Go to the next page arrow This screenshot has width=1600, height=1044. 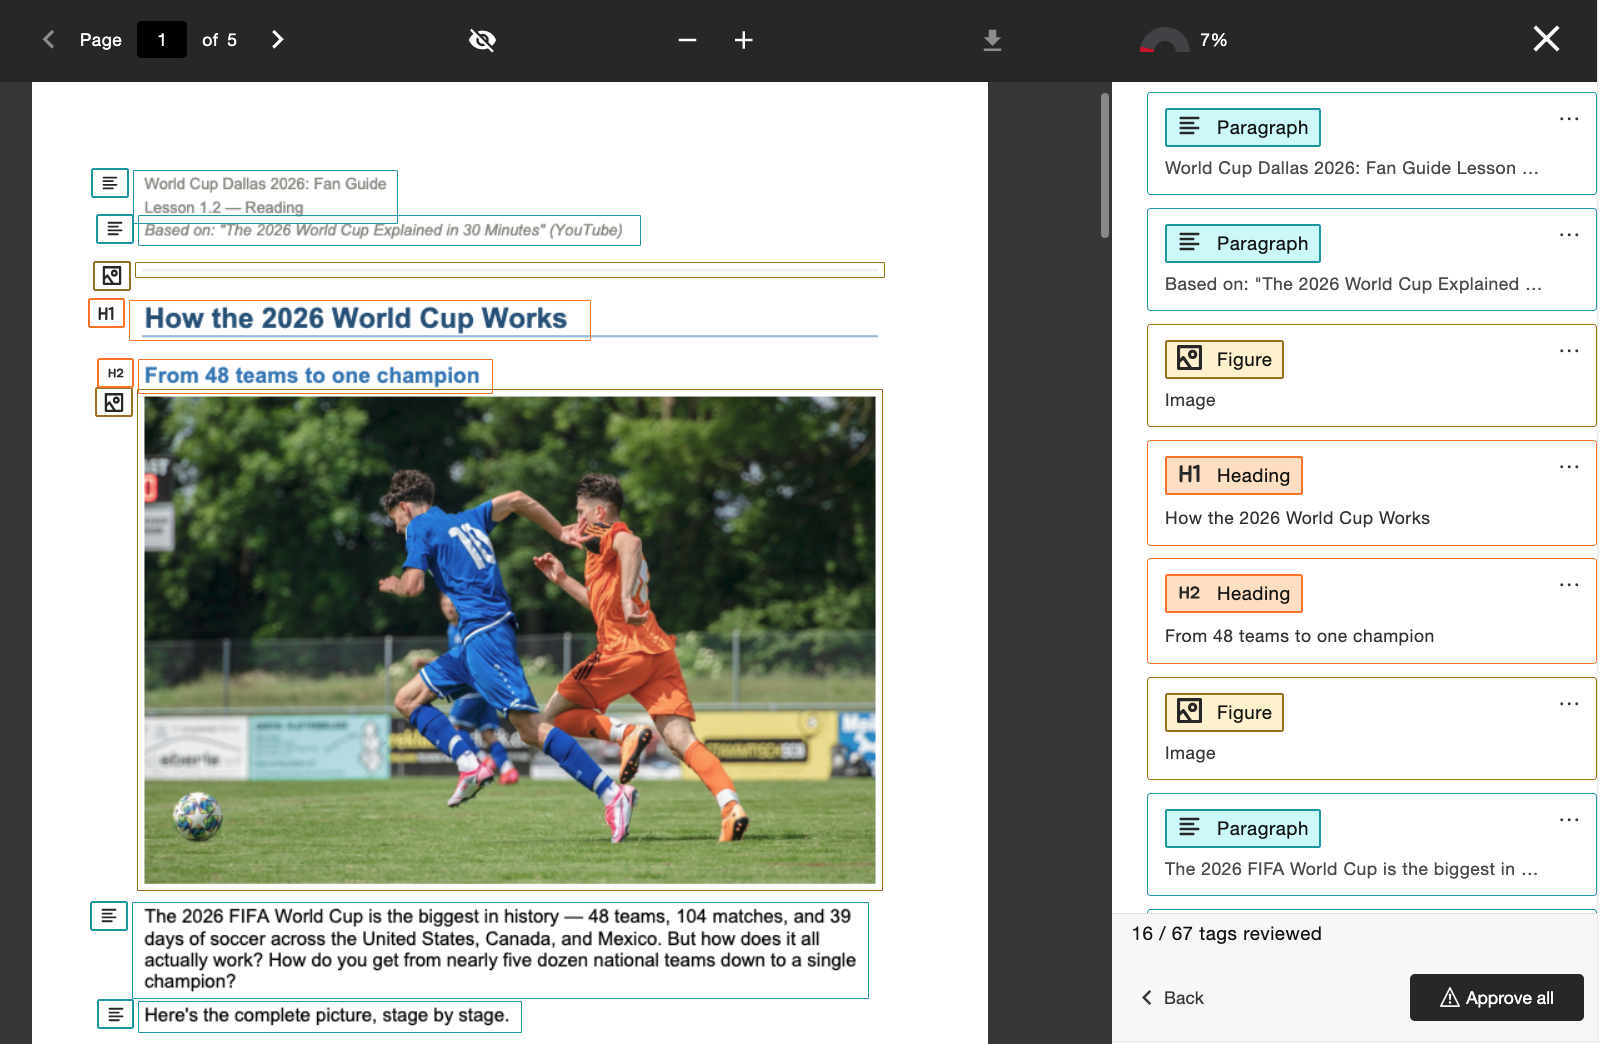point(277,40)
